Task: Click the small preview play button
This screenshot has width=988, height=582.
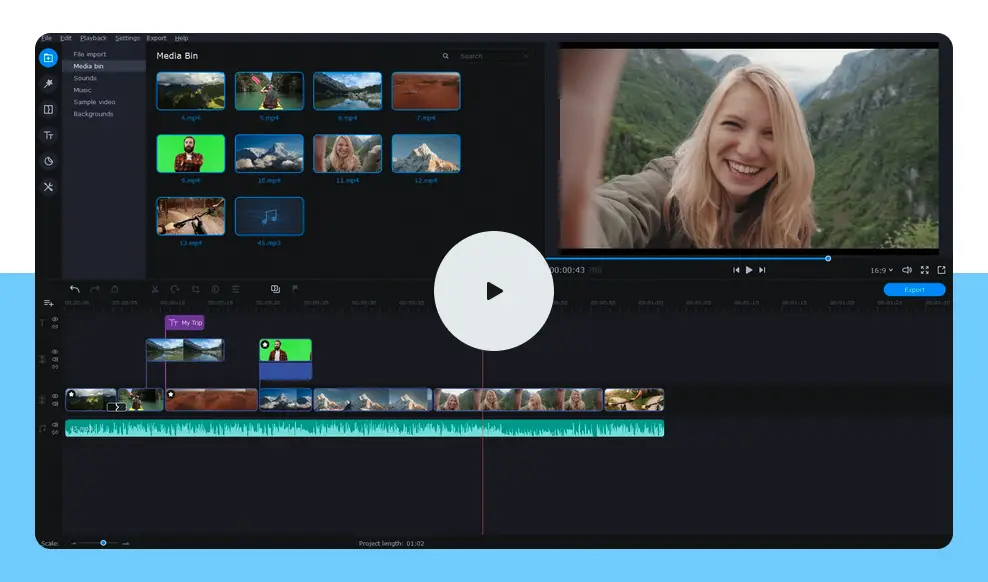Action: point(749,270)
